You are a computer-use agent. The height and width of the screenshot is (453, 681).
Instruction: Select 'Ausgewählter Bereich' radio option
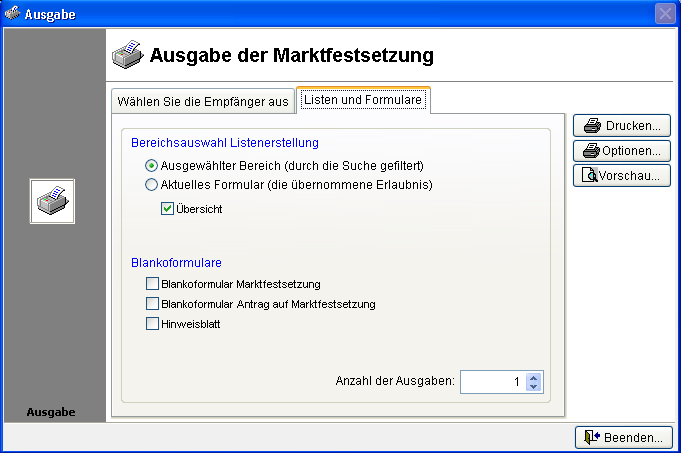tap(152, 165)
